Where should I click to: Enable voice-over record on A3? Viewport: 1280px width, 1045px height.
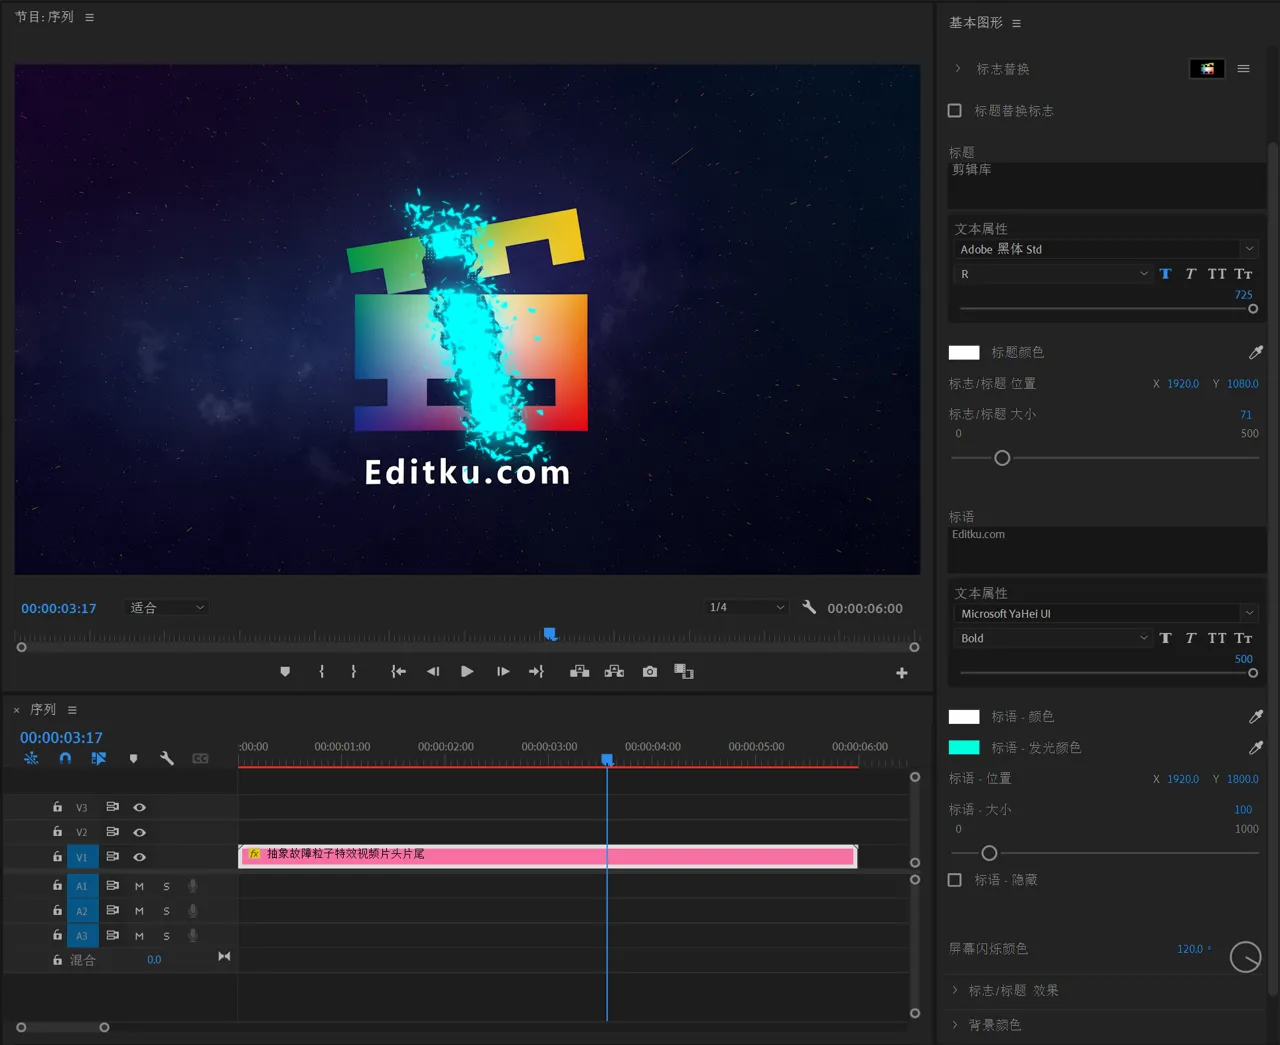[x=193, y=936]
